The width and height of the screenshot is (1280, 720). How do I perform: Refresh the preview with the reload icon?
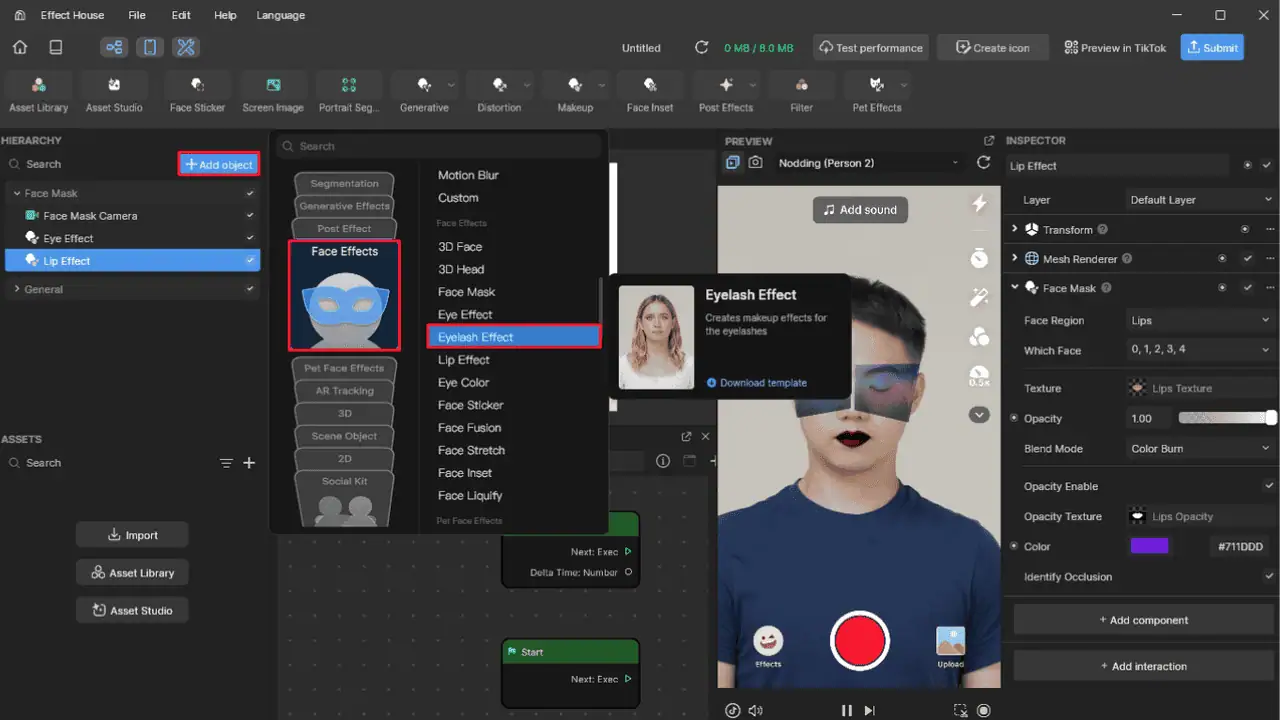(984, 163)
